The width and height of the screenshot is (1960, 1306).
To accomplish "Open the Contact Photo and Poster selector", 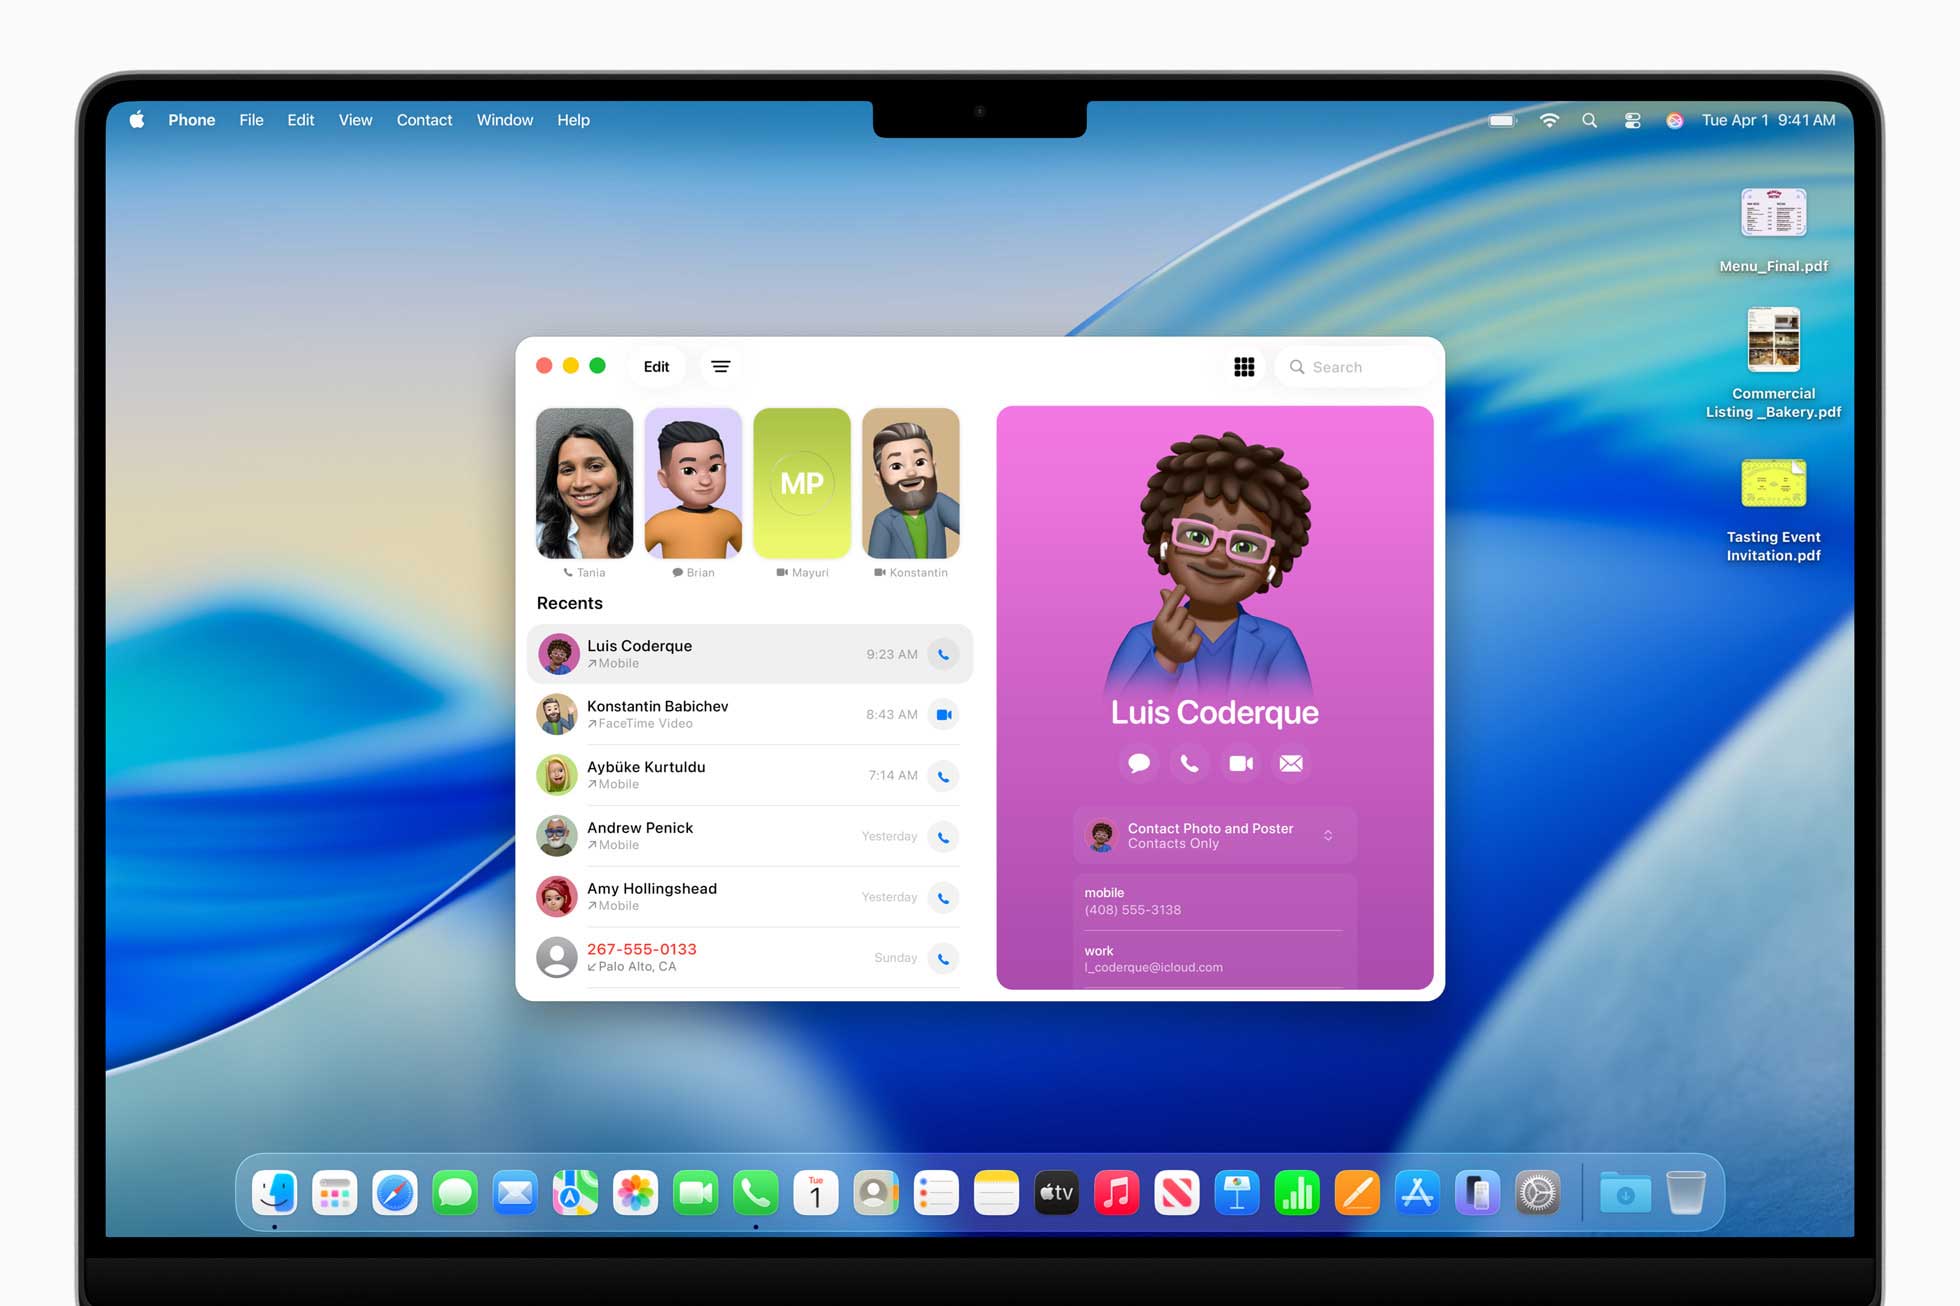I will pos(1213,835).
